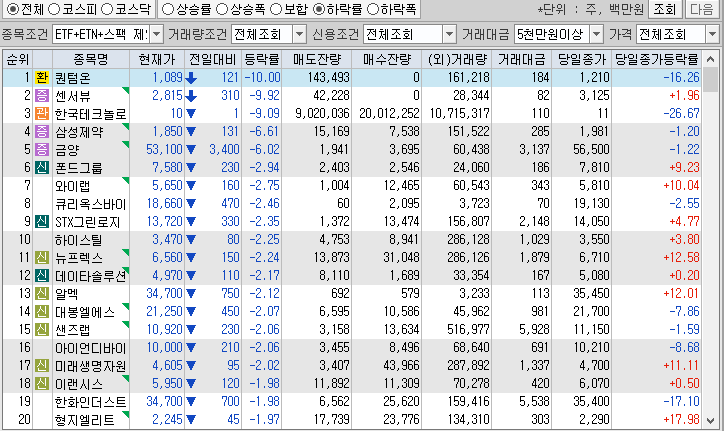Click the down triangle icon on 한화인더스트 row

191,402
